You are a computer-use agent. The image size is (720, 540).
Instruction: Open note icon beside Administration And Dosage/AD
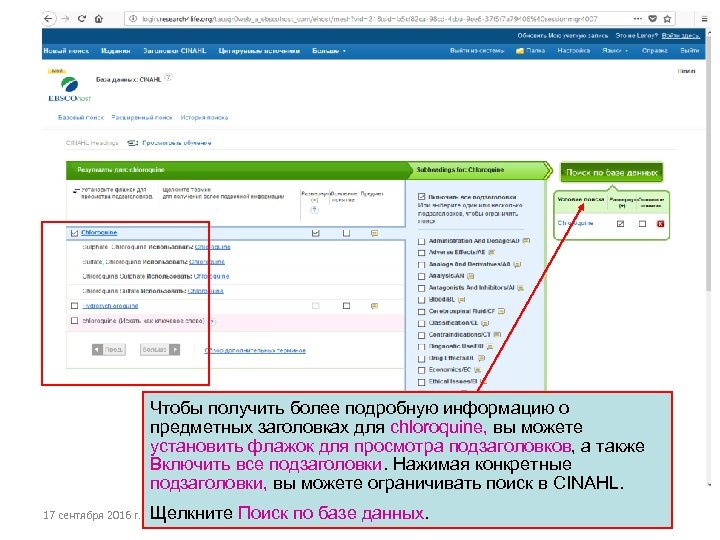pos(526,241)
